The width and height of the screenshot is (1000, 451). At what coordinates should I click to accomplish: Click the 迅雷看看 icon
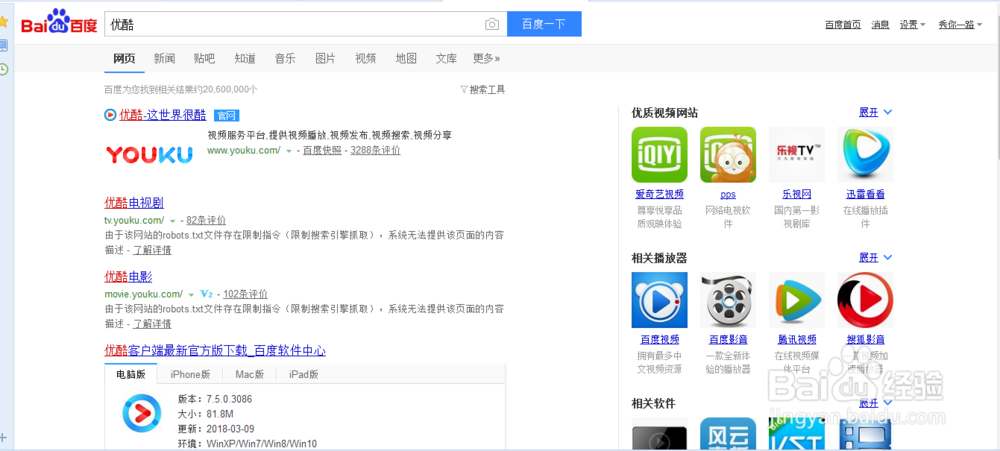click(x=865, y=155)
